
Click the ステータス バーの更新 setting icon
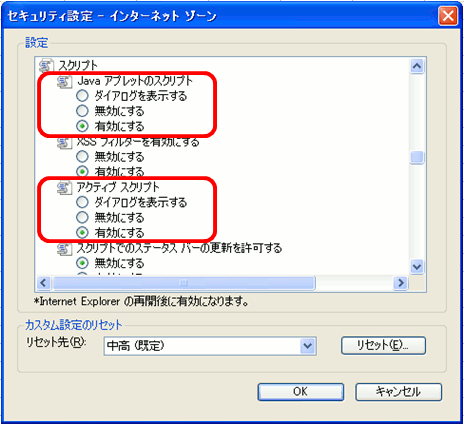tap(64, 249)
